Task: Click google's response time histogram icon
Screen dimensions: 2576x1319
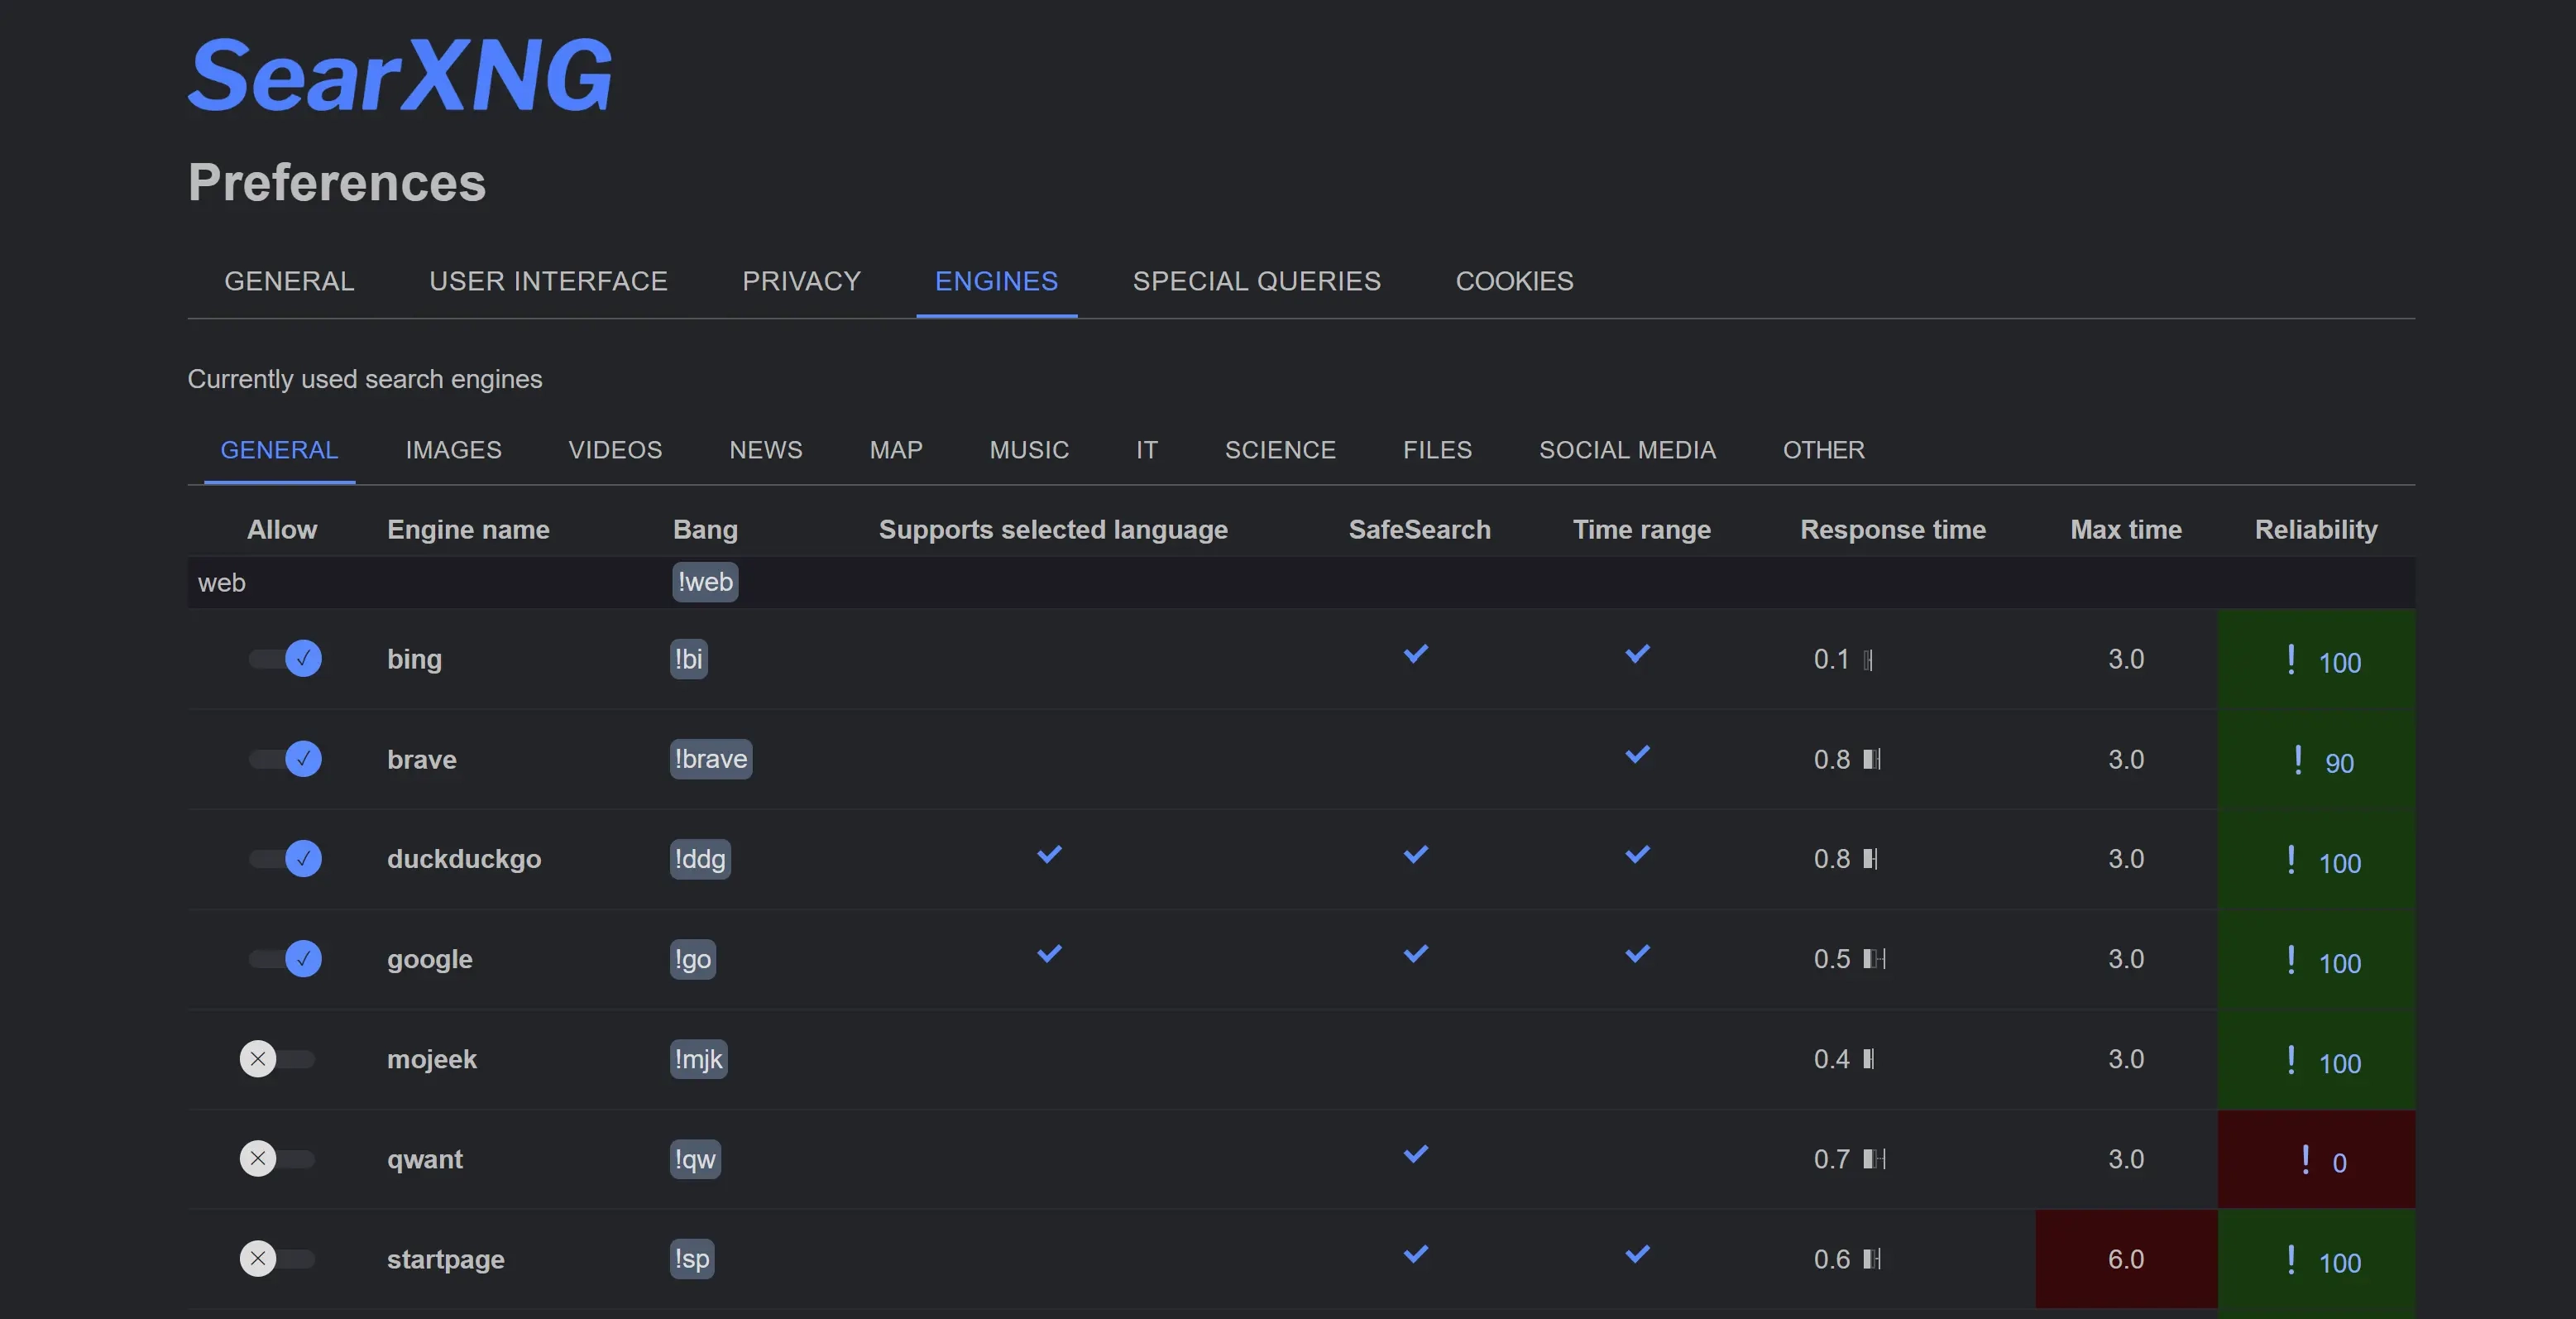Action: tap(1875, 959)
